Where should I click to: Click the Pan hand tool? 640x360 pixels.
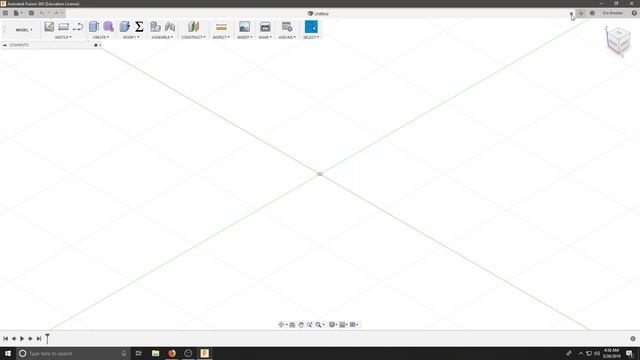coord(301,324)
